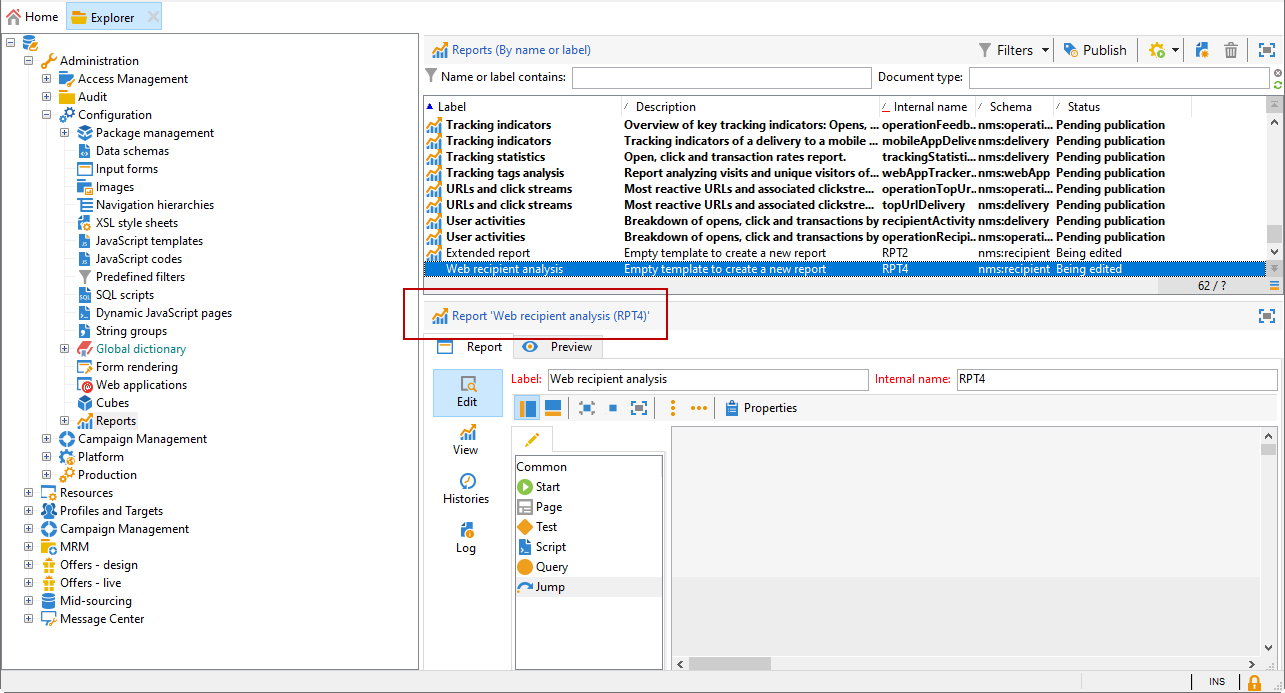Click into the report Internal name field
Screen dimensions: 1285x693
point(1116,380)
